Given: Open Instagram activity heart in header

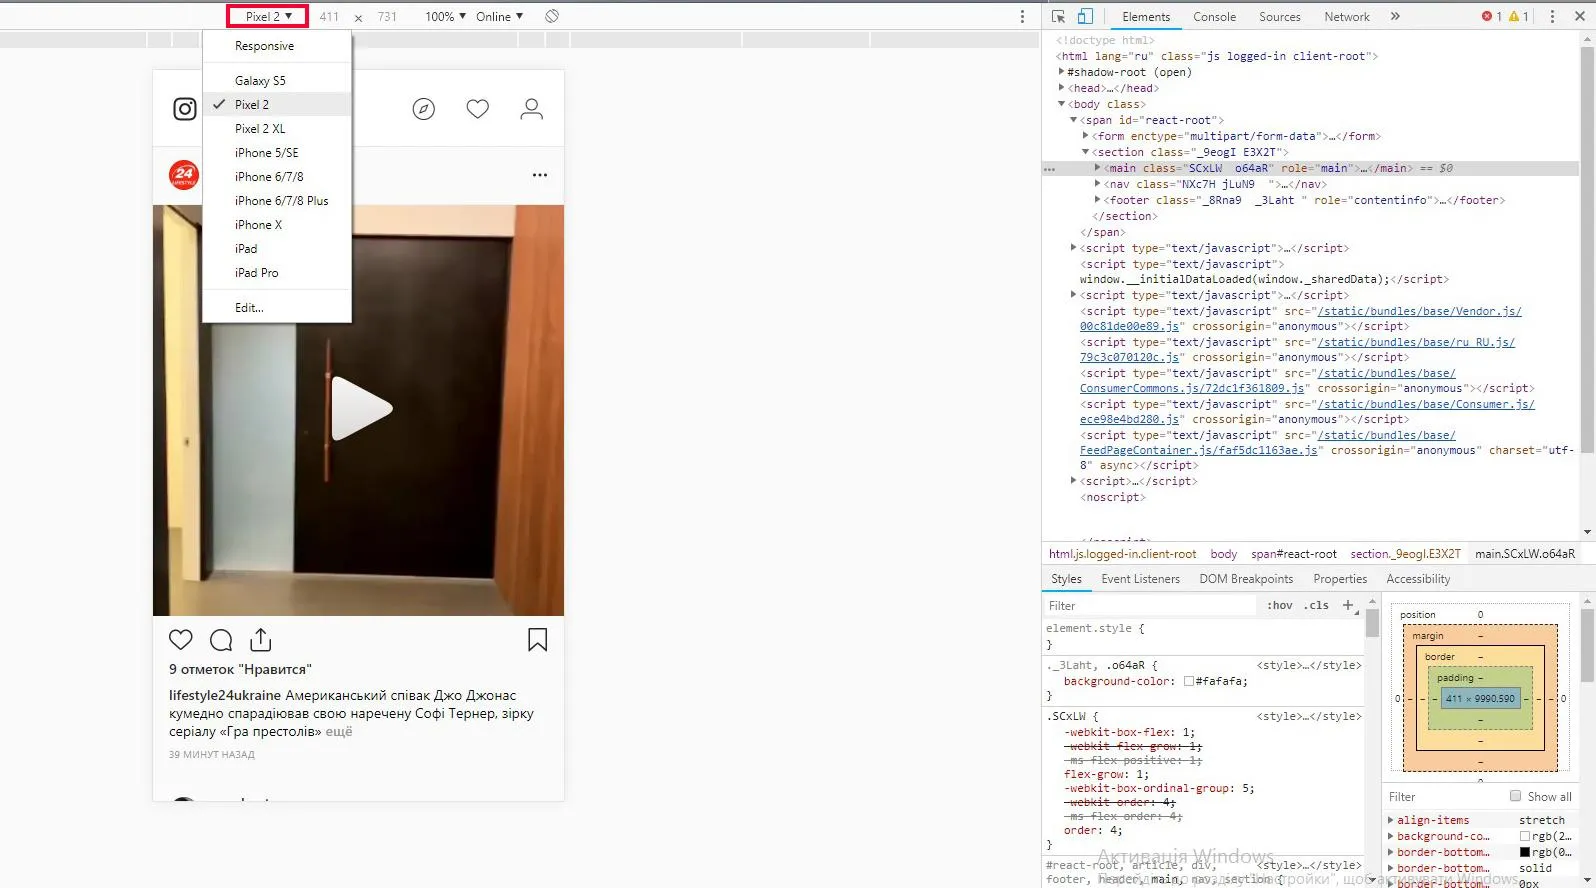Looking at the screenshot, I should tap(478, 109).
